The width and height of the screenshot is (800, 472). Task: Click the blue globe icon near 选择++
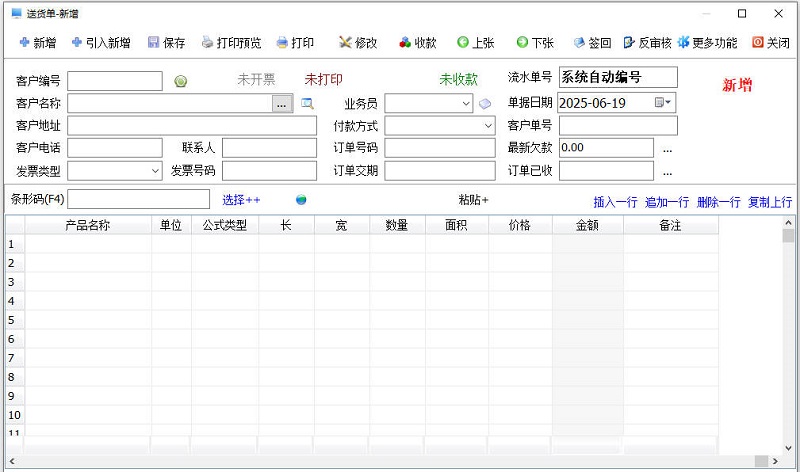click(x=301, y=200)
